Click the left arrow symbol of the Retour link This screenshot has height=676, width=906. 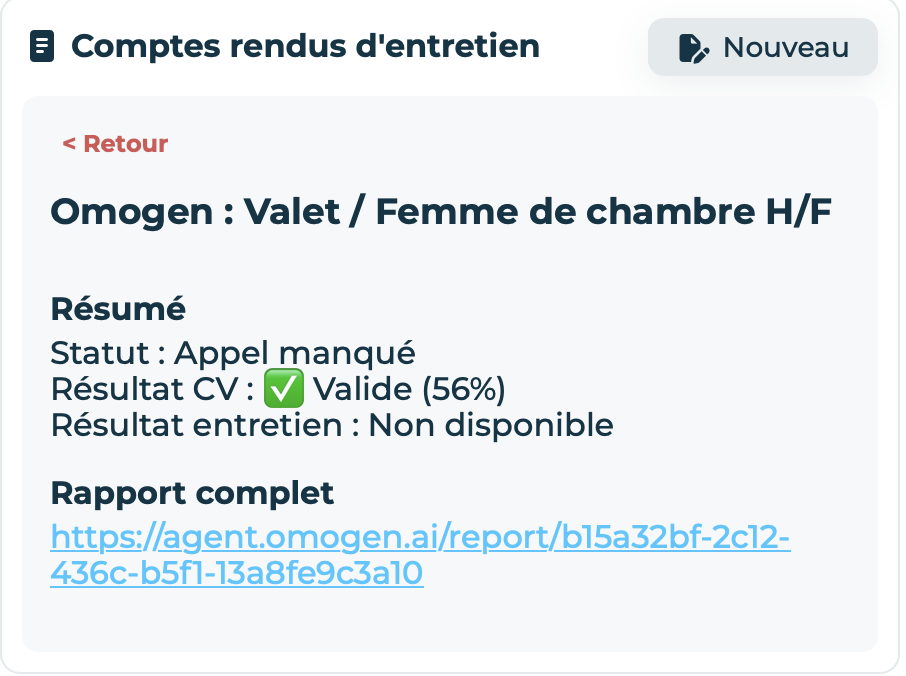(68, 143)
